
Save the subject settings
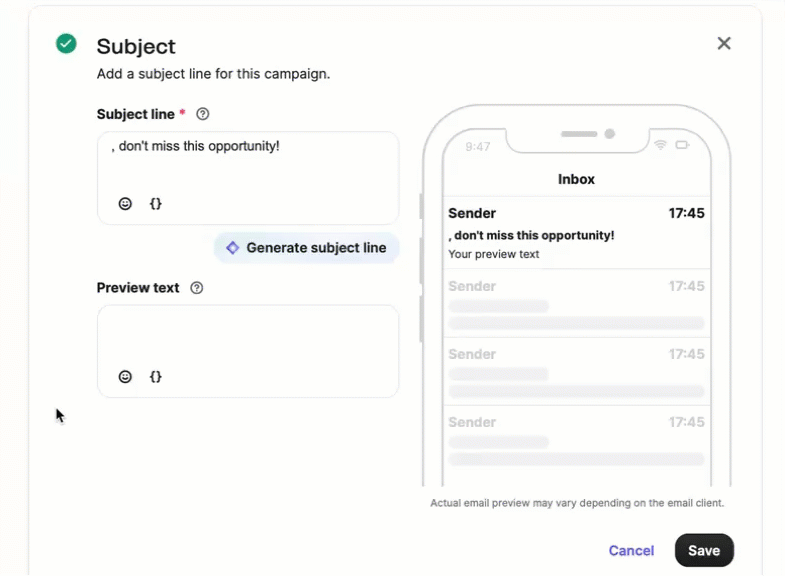coord(704,550)
